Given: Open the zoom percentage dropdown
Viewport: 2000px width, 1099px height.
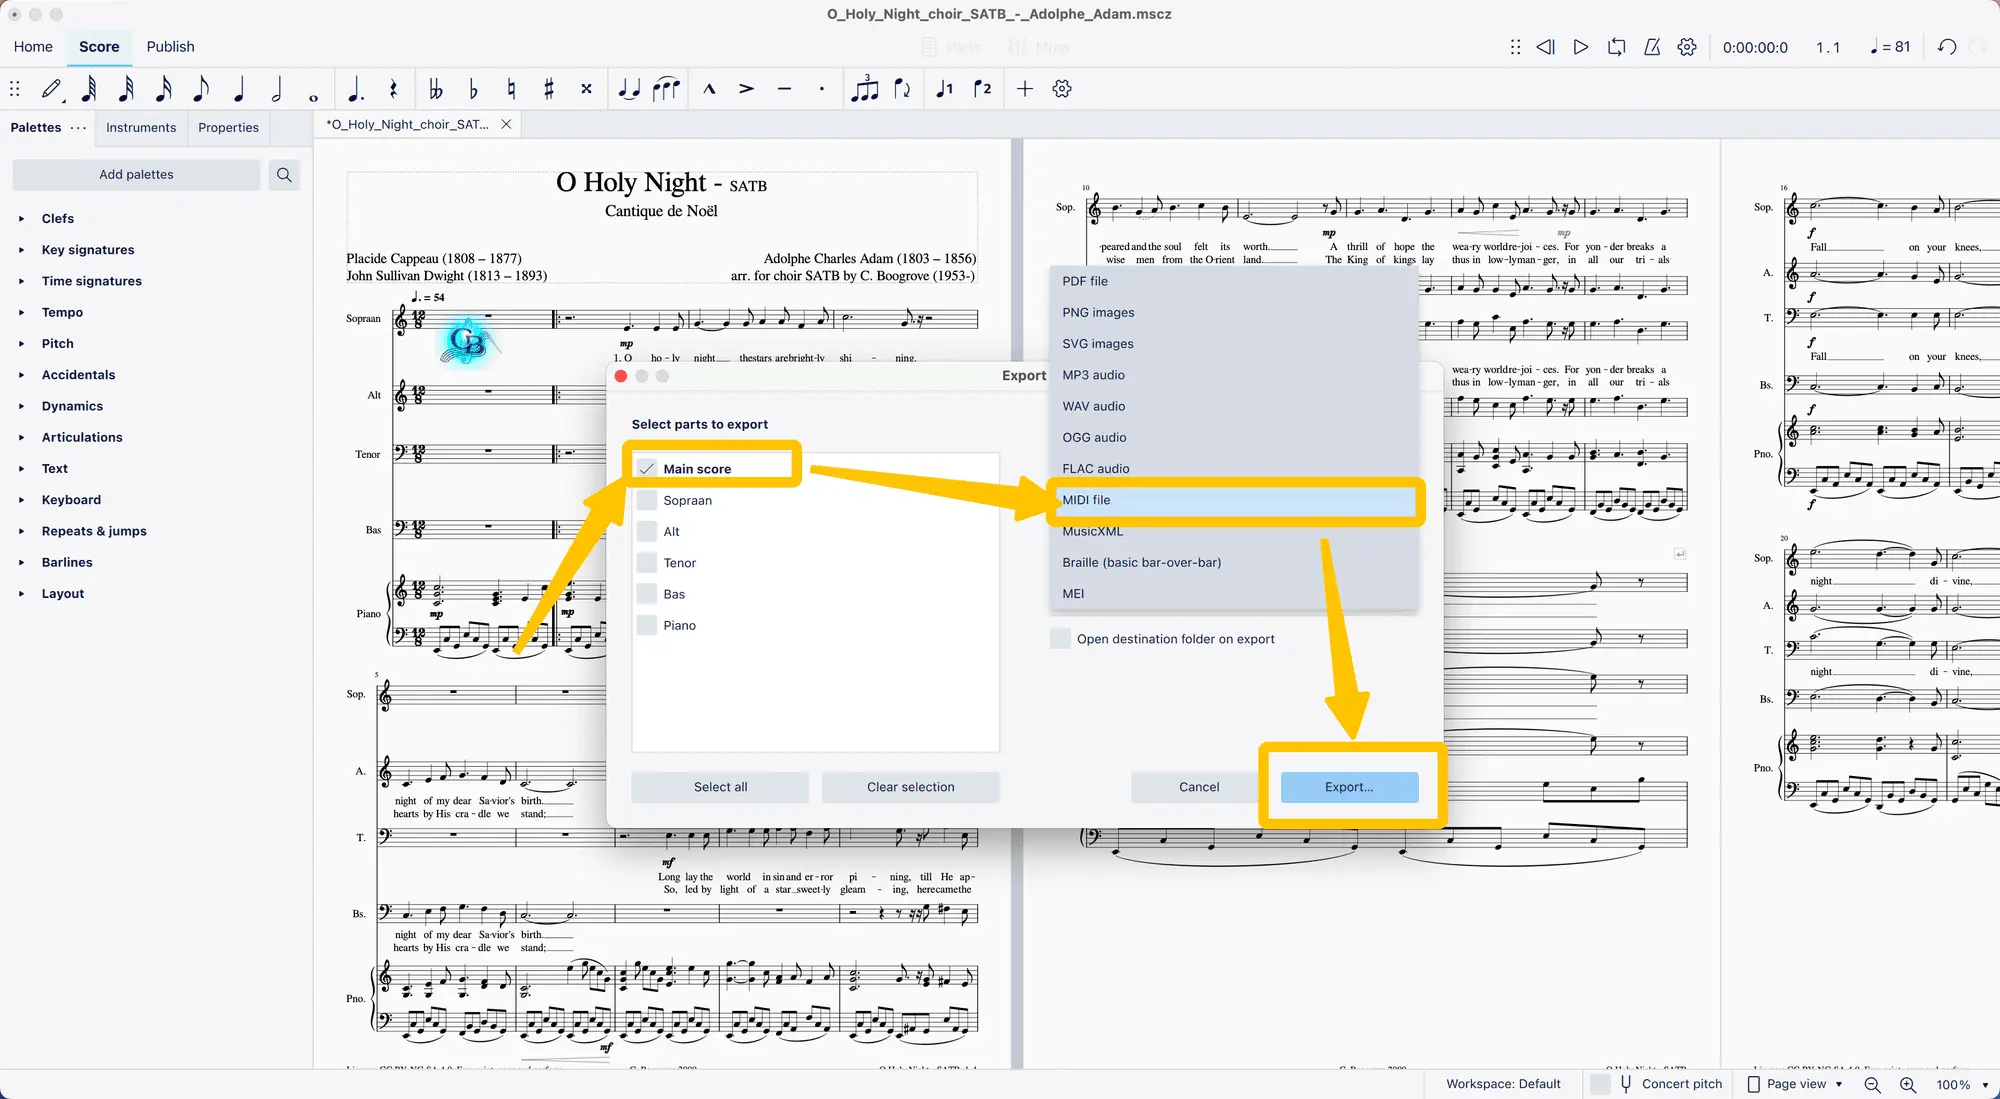Looking at the screenshot, I should click(1985, 1085).
